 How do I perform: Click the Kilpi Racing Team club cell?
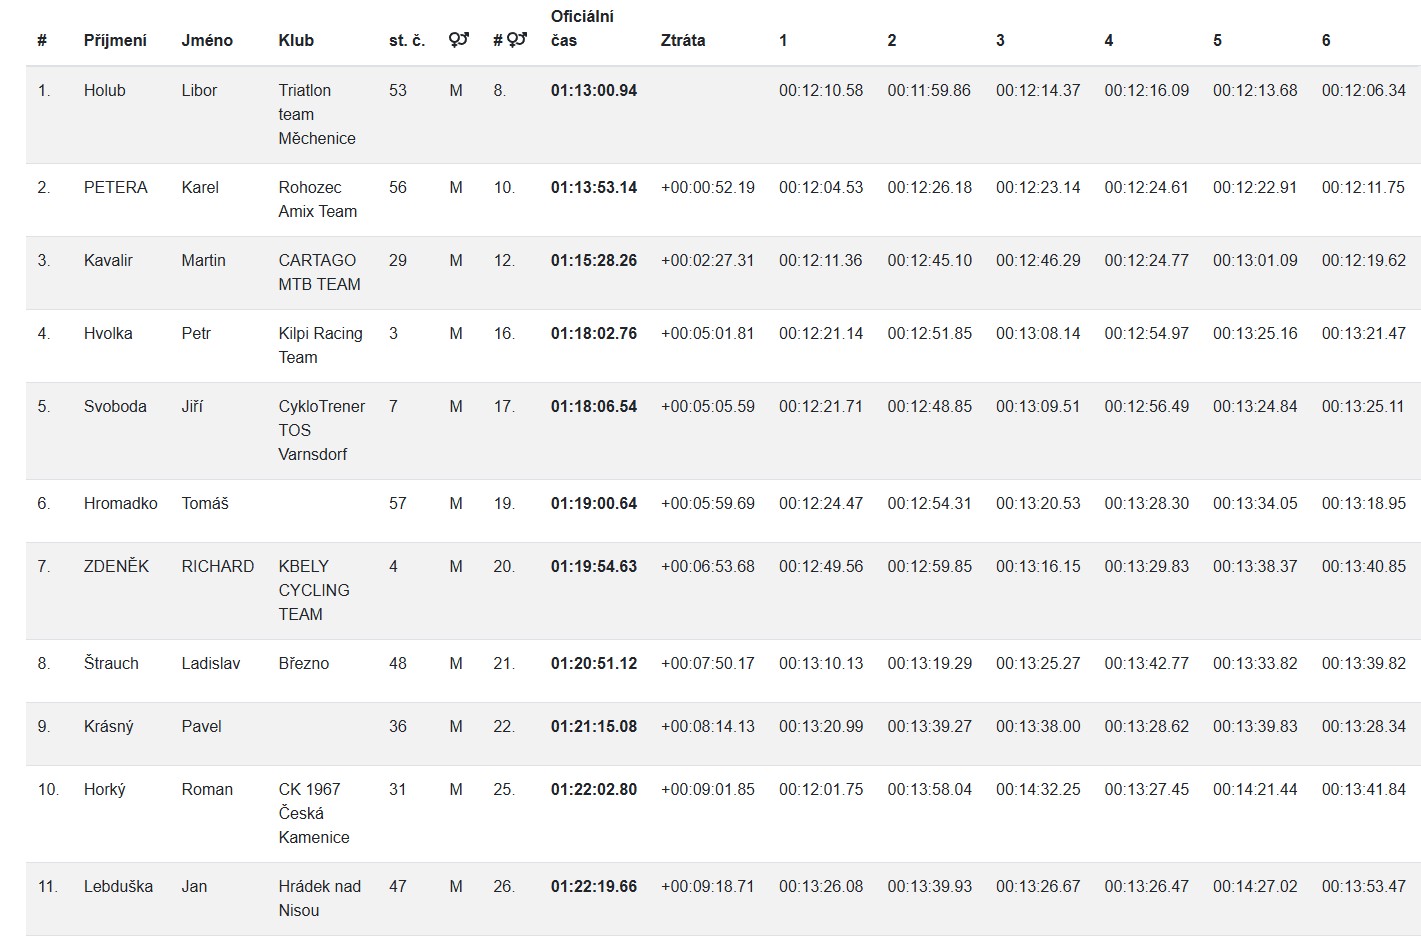click(x=320, y=345)
